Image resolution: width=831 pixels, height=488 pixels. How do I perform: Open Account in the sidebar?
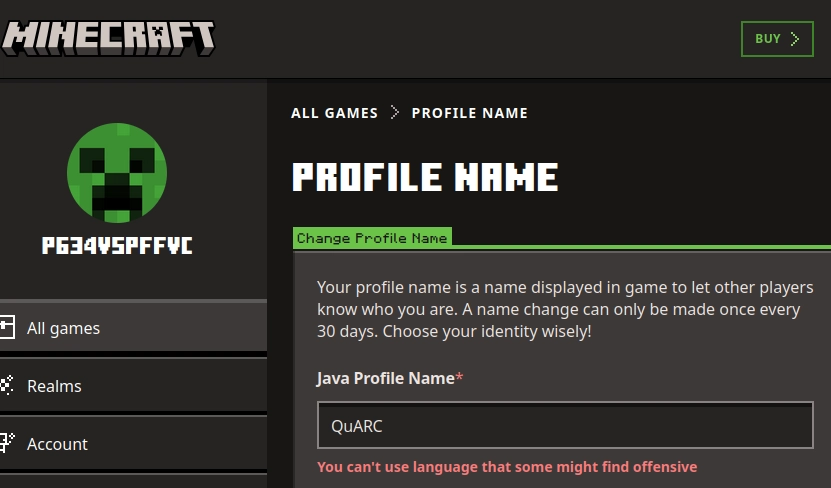133,443
